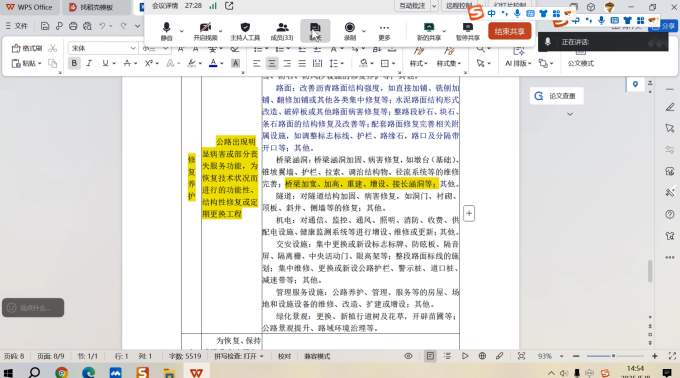Click the 说点什么 chat input box

[33, 308]
